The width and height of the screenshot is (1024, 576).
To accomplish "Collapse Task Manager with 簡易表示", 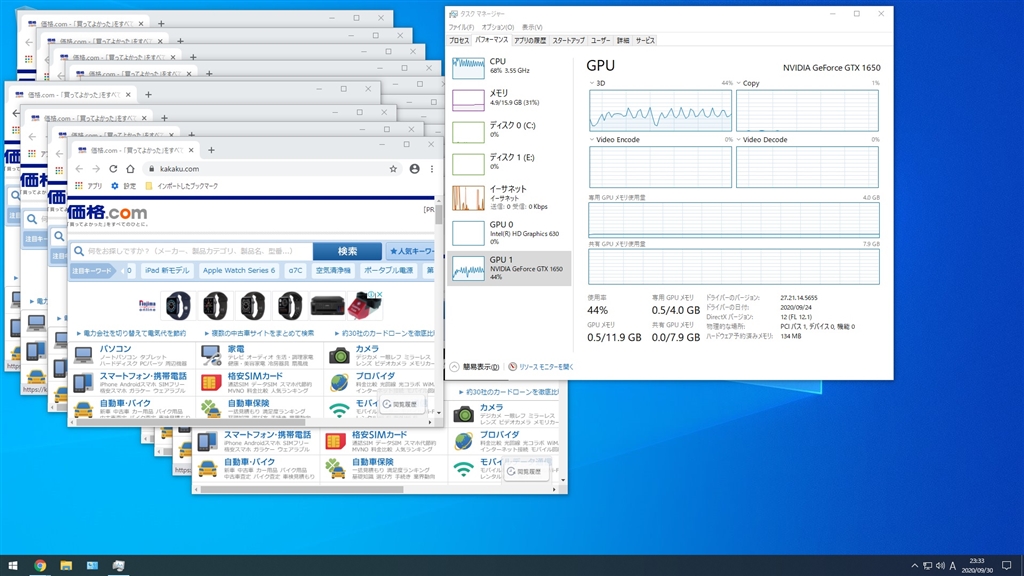I will pyautogui.click(x=475, y=367).
